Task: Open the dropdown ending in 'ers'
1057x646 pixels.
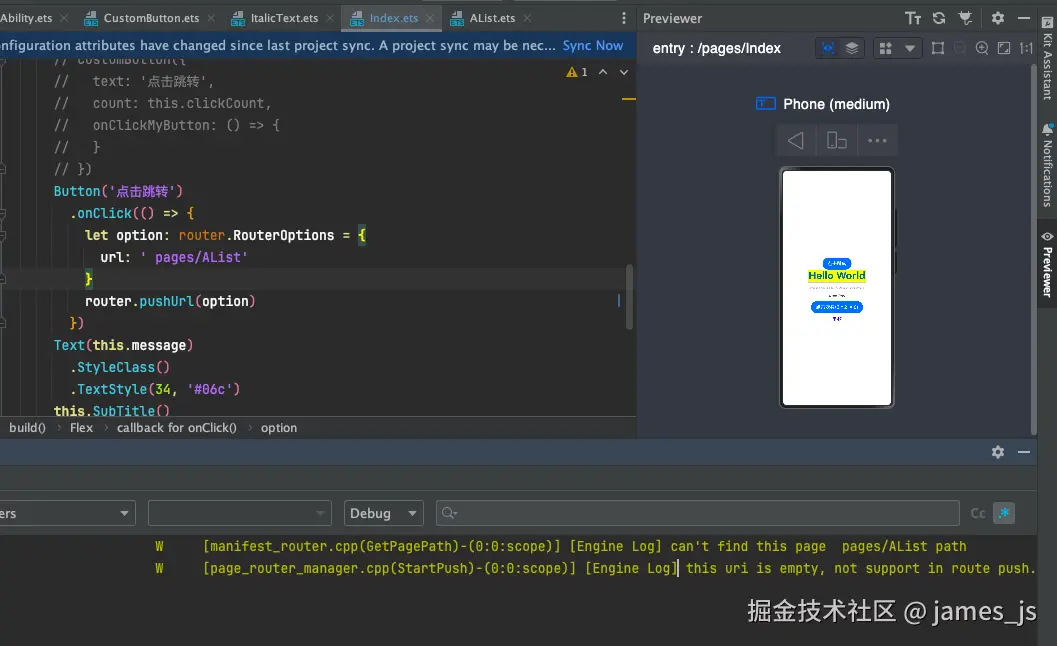Action: [x=67, y=513]
